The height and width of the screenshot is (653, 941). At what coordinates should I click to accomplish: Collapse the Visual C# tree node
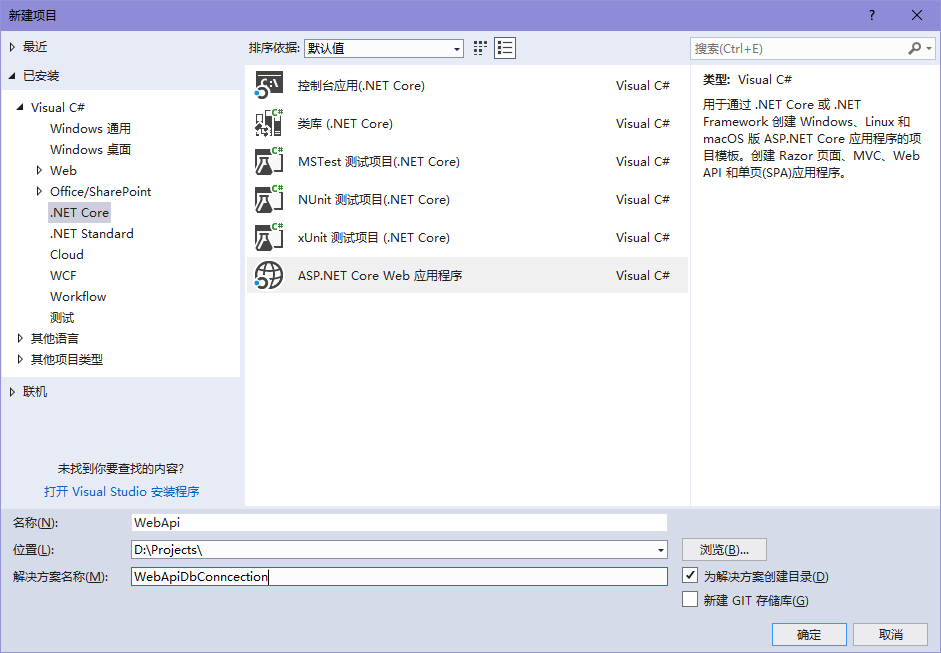coord(20,107)
